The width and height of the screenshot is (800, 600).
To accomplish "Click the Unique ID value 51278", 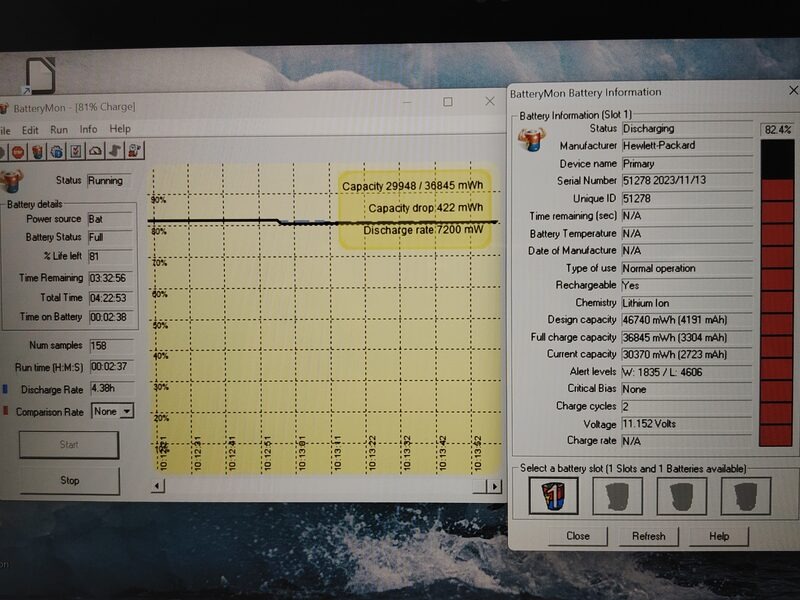I will point(687,198).
